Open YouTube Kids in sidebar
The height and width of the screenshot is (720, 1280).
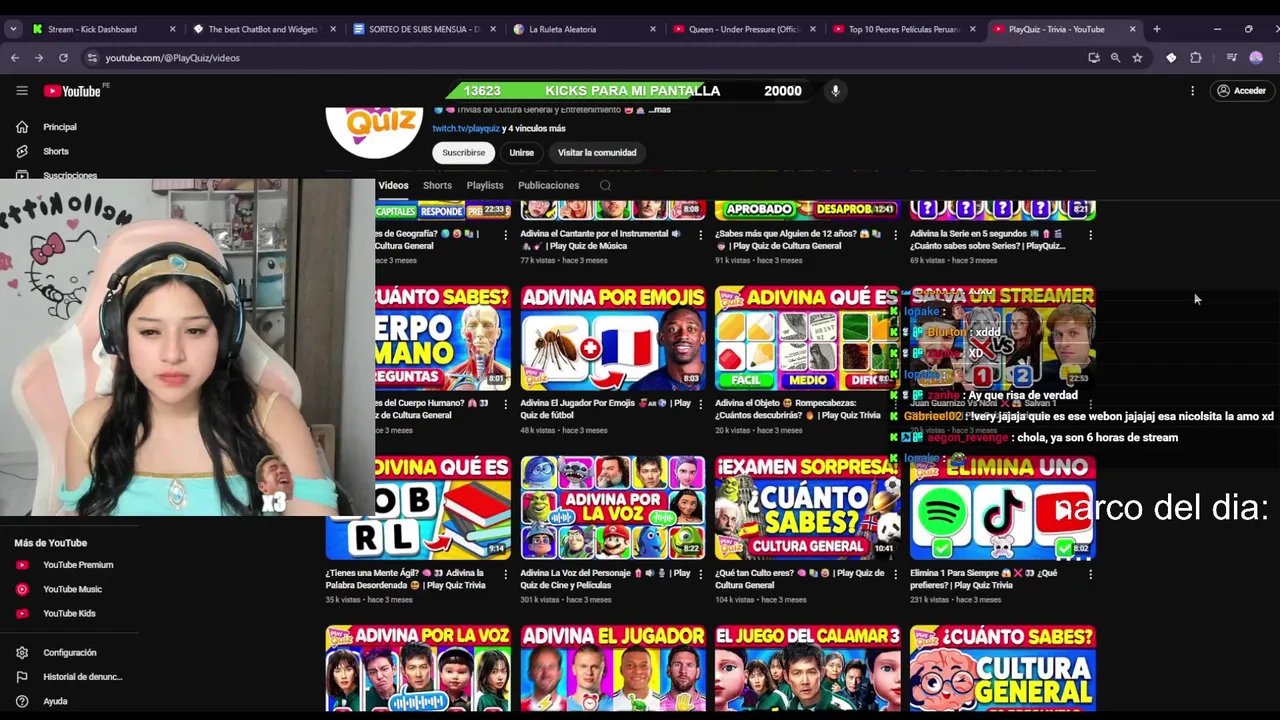point(68,613)
